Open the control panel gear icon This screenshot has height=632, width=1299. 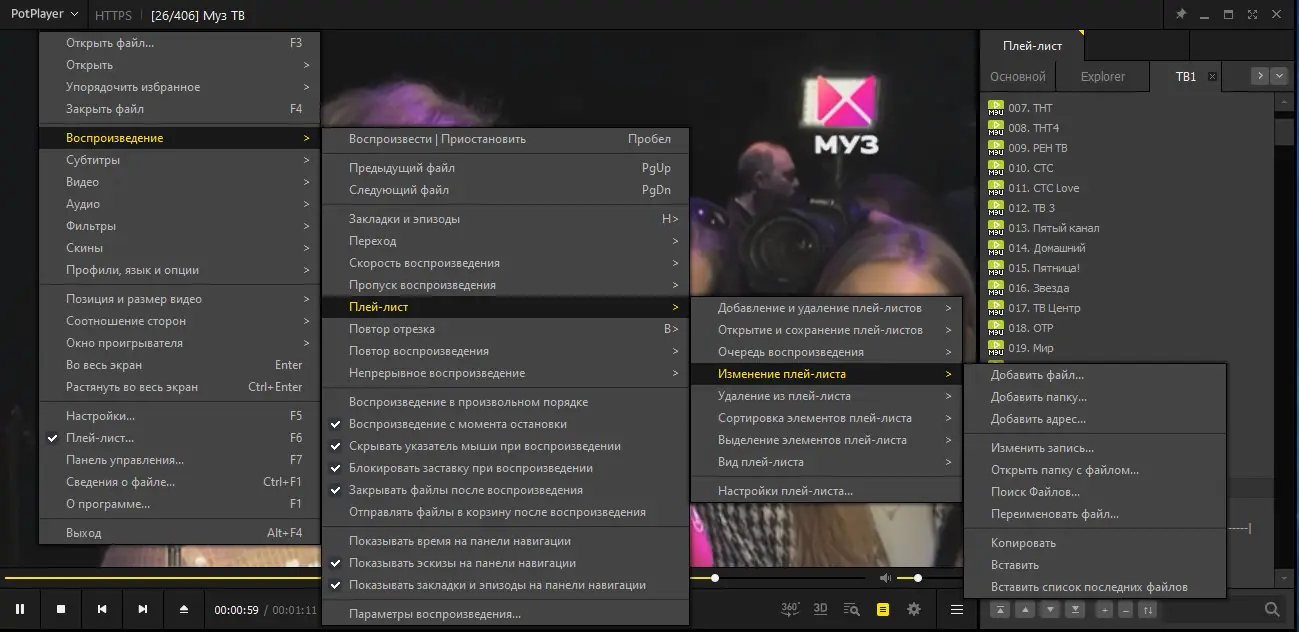(913, 608)
